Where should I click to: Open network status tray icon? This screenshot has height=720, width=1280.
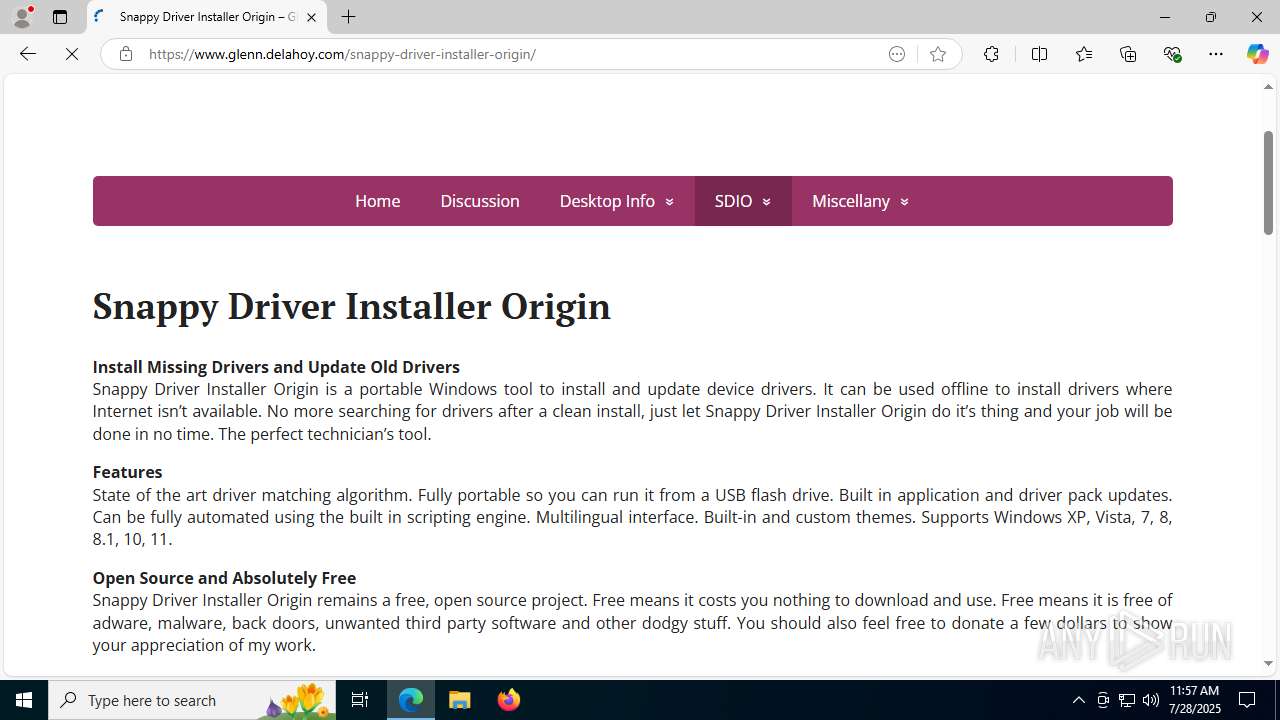tap(1127, 700)
